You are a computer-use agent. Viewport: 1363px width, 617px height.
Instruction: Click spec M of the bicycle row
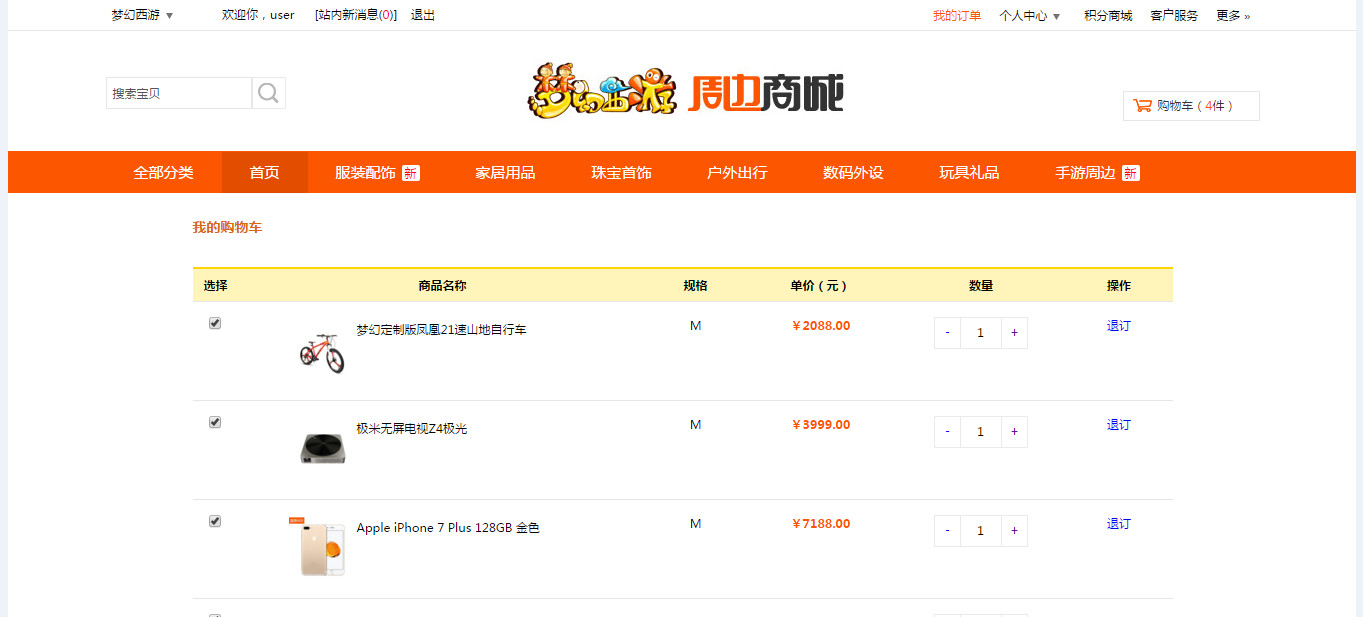(696, 326)
